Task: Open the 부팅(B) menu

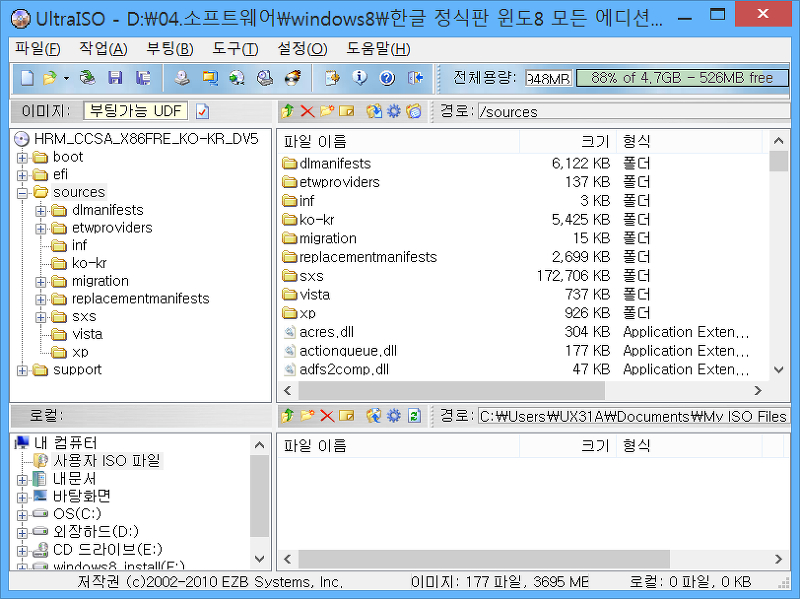Action: (x=169, y=49)
